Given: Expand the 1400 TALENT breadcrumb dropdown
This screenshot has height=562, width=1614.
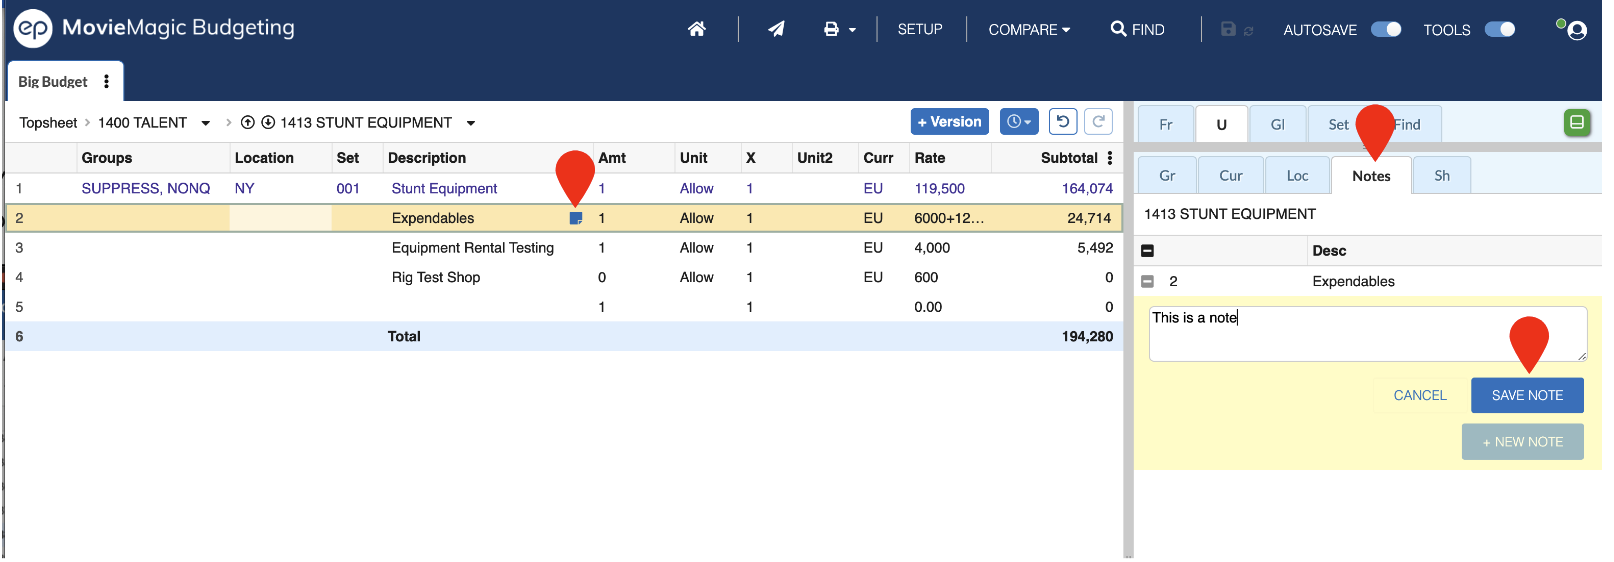Looking at the screenshot, I should pos(206,123).
